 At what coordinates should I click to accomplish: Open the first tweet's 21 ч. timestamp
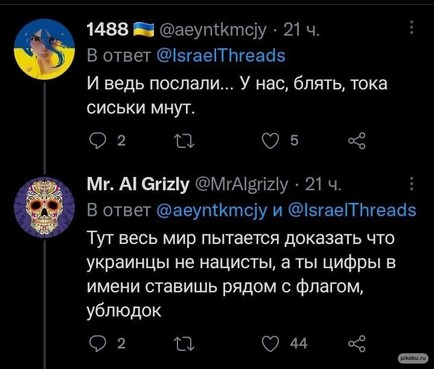301,30
